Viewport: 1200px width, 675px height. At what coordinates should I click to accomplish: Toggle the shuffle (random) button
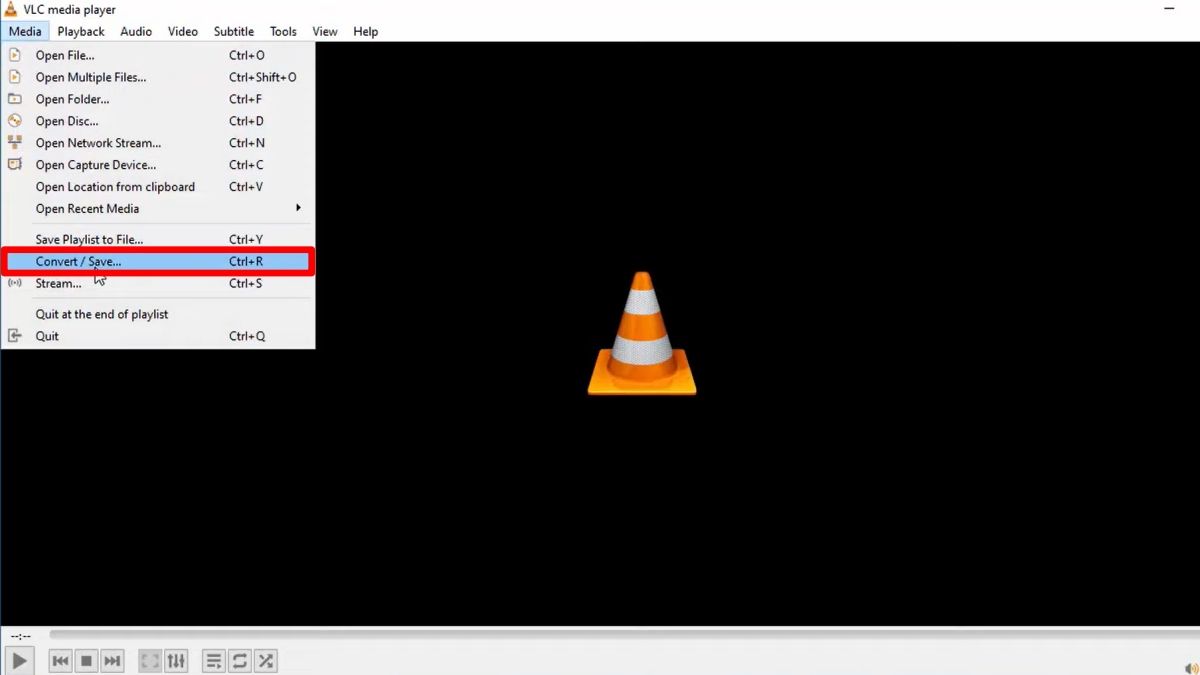[266, 661]
